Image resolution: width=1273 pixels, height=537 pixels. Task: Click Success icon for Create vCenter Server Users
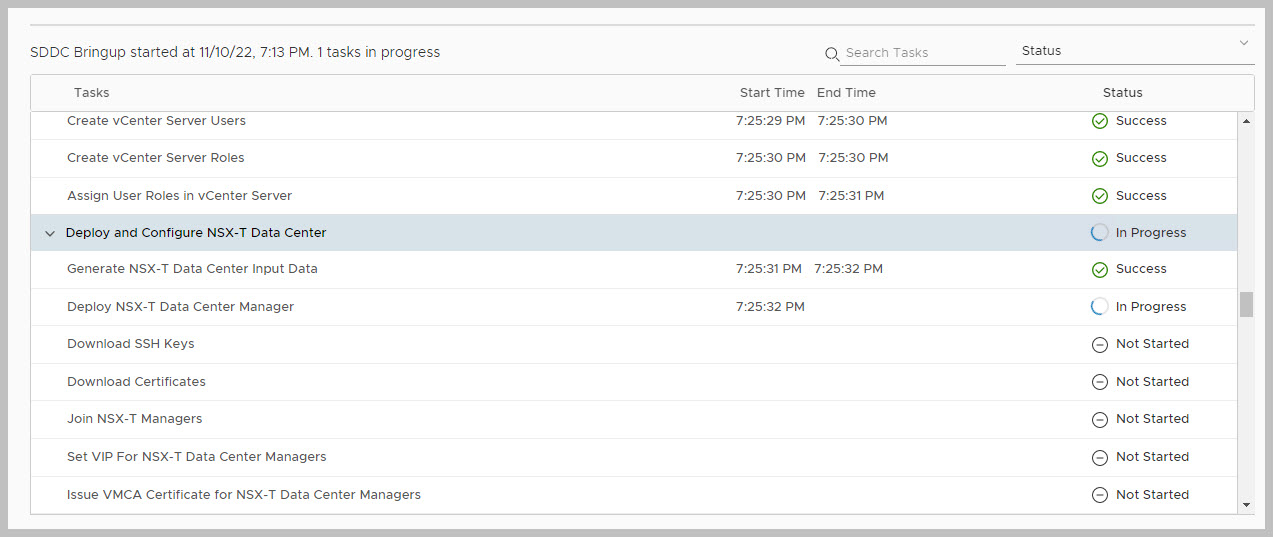click(x=1099, y=121)
